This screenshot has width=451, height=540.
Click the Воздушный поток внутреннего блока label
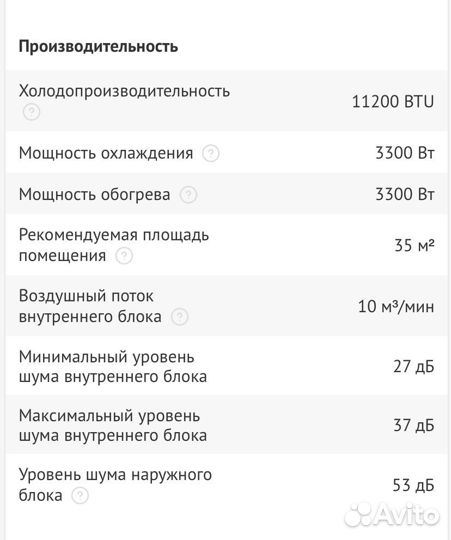90,306
